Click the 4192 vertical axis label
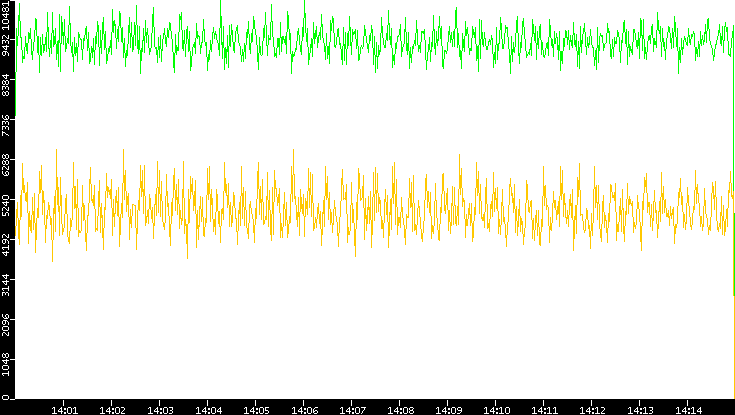The image size is (735, 415). (6, 244)
